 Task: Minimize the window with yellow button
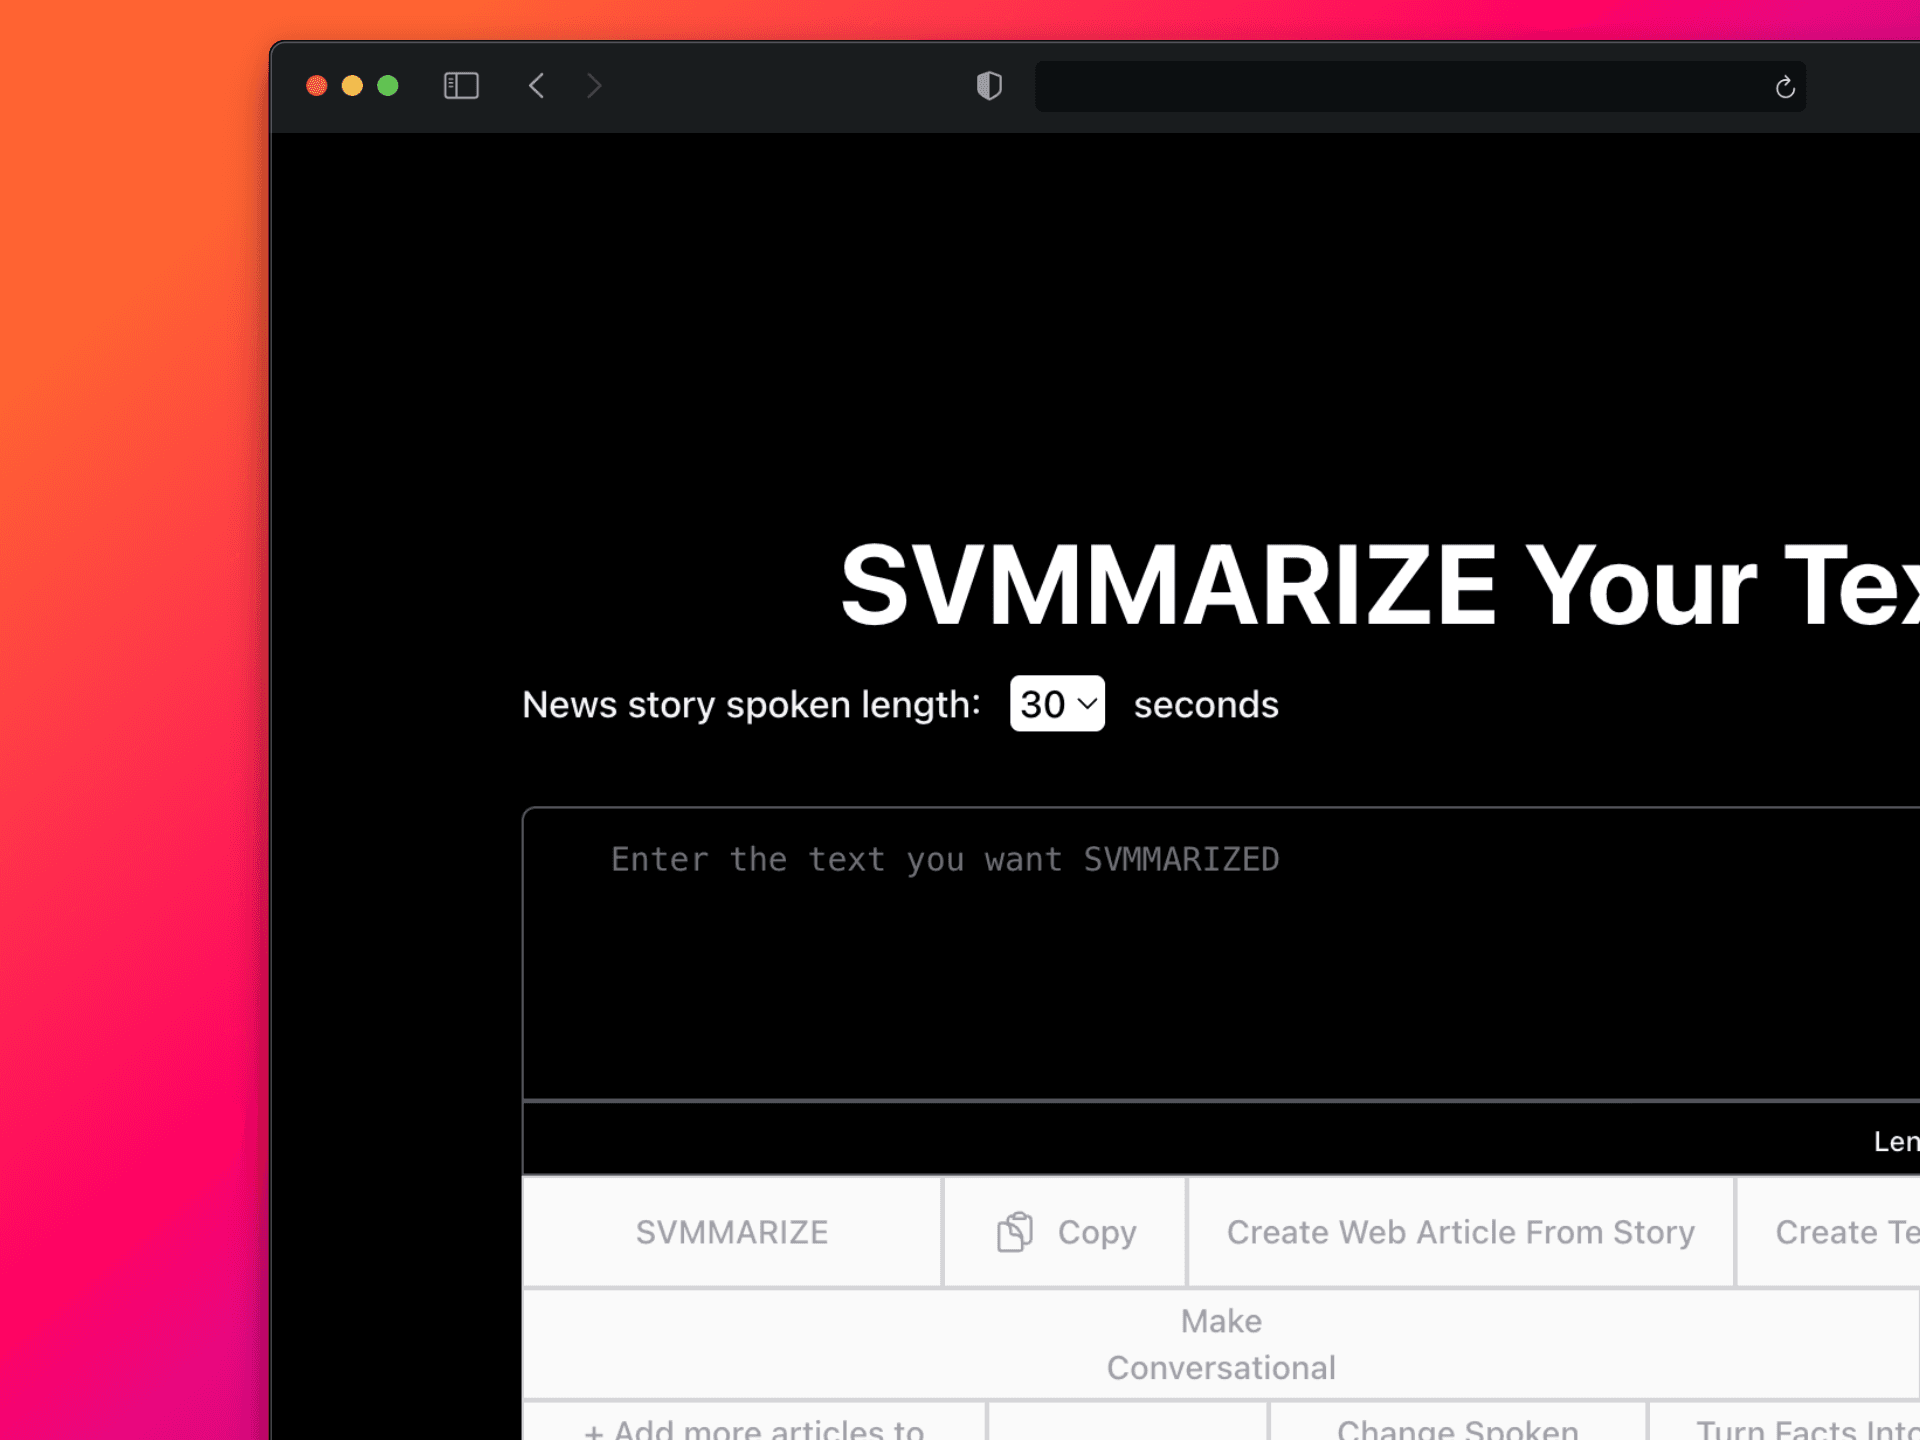coord(352,86)
